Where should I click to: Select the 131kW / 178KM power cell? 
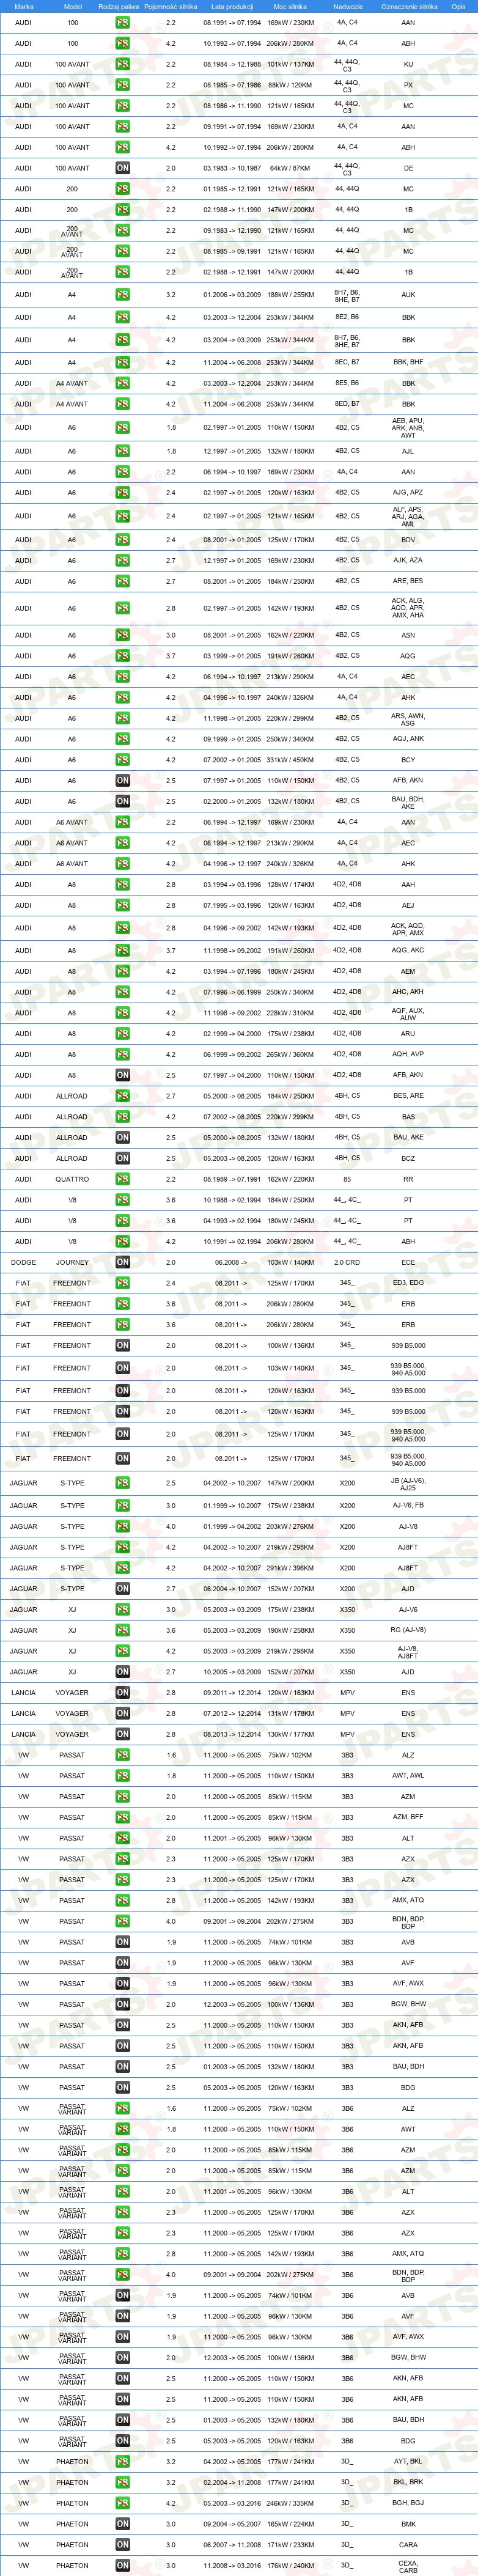click(290, 1713)
